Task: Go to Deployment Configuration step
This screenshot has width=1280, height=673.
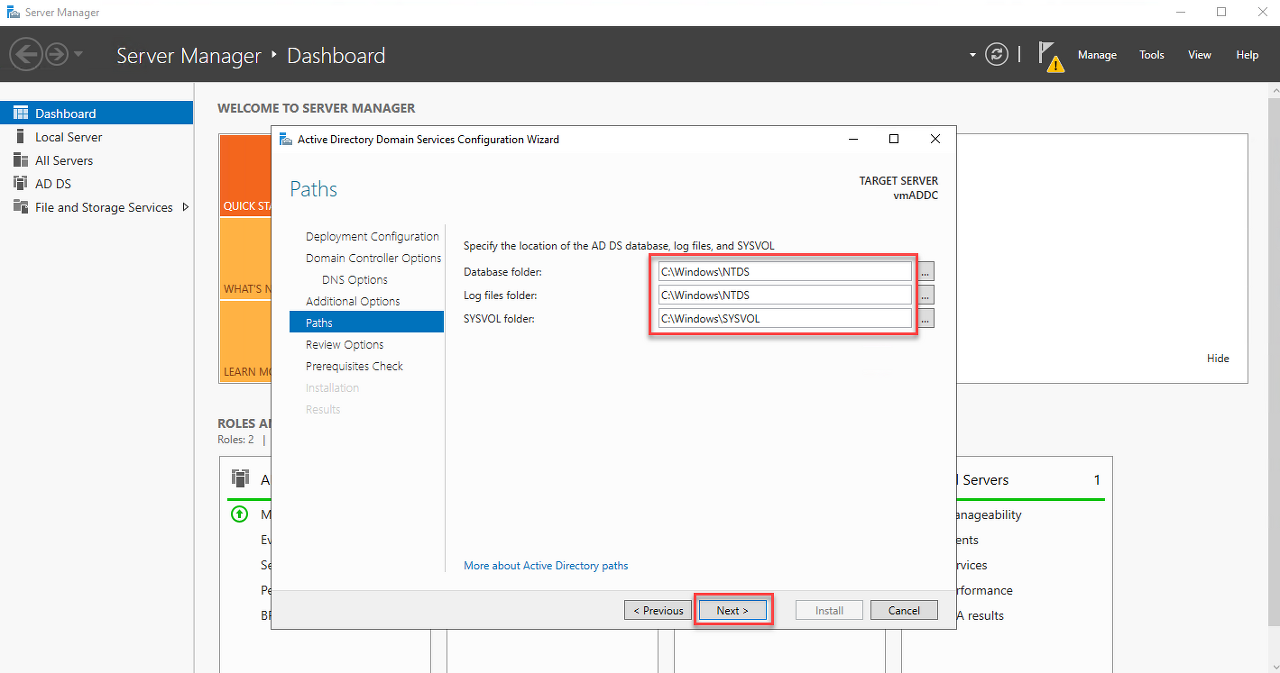Action: (x=372, y=237)
